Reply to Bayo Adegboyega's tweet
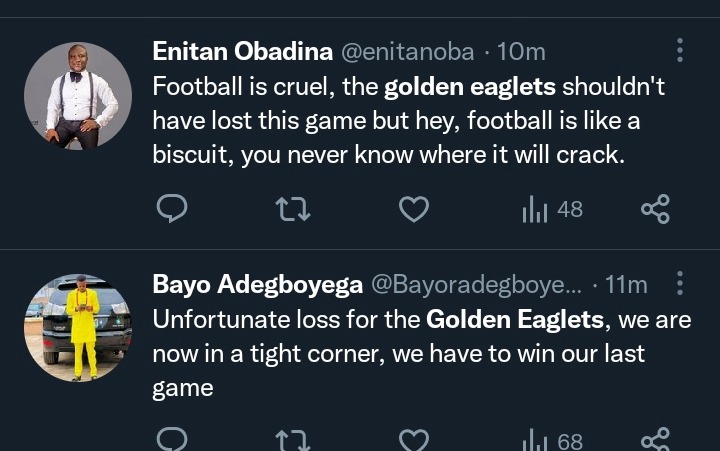 [x=173, y=440]
